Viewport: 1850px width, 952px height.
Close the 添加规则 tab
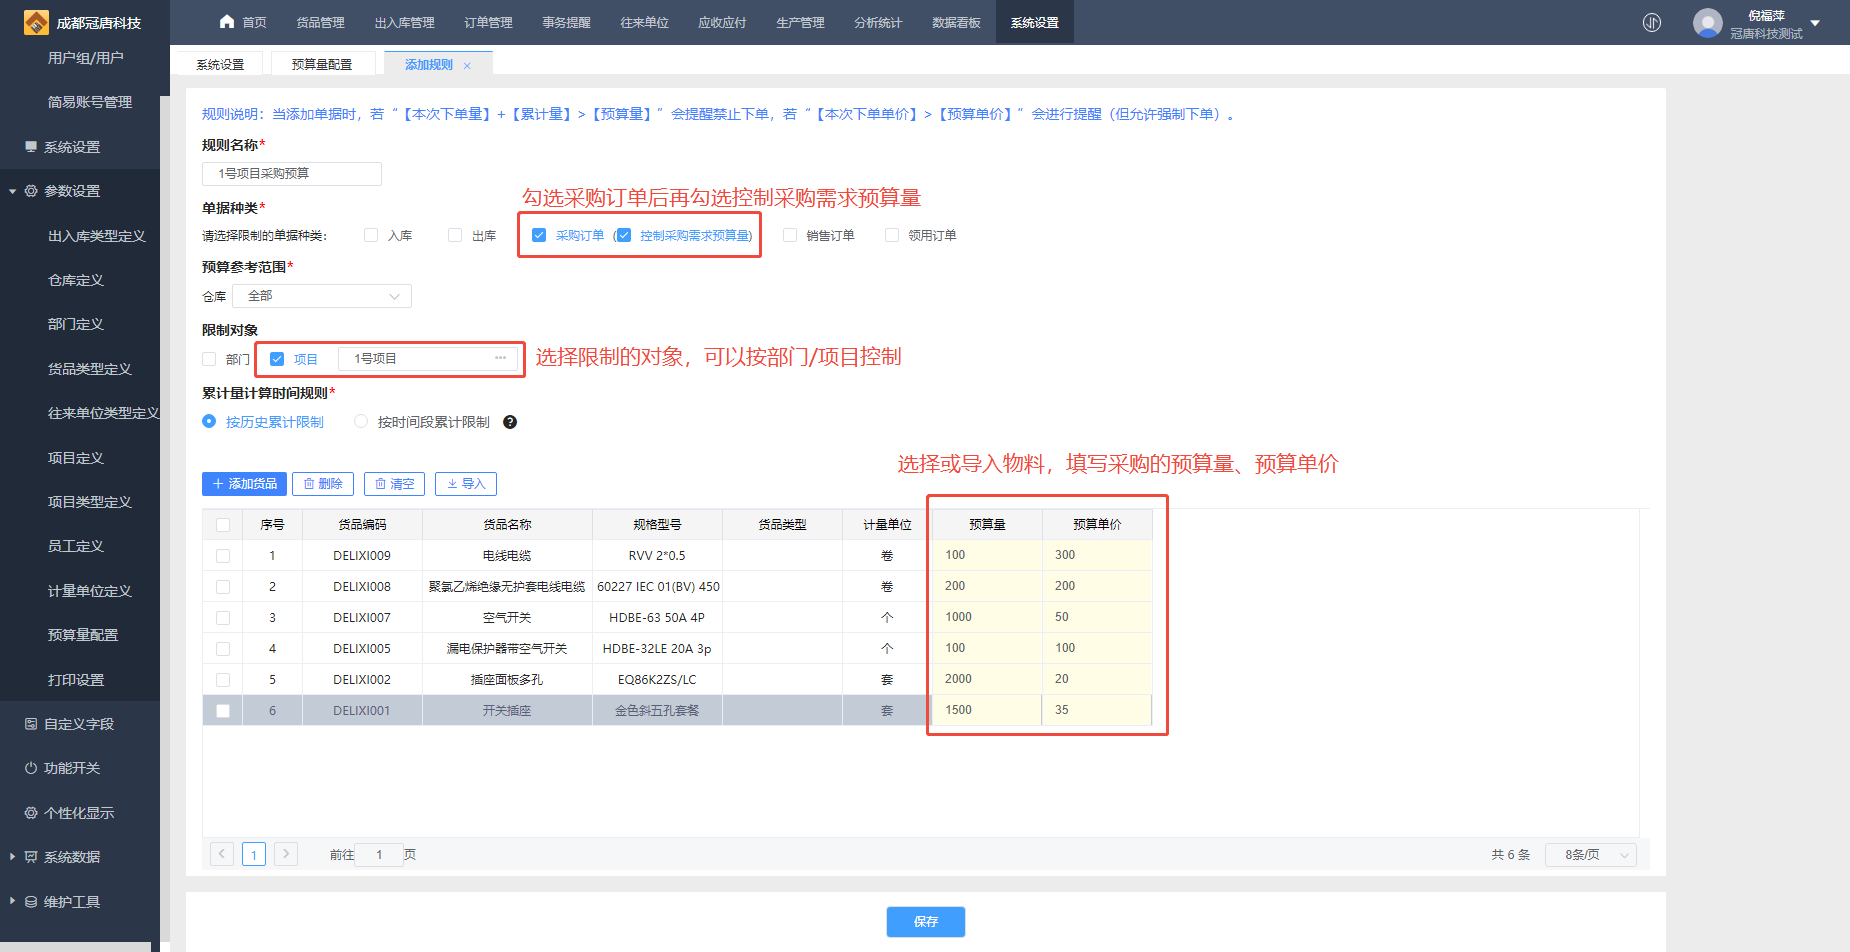(467, 65)
